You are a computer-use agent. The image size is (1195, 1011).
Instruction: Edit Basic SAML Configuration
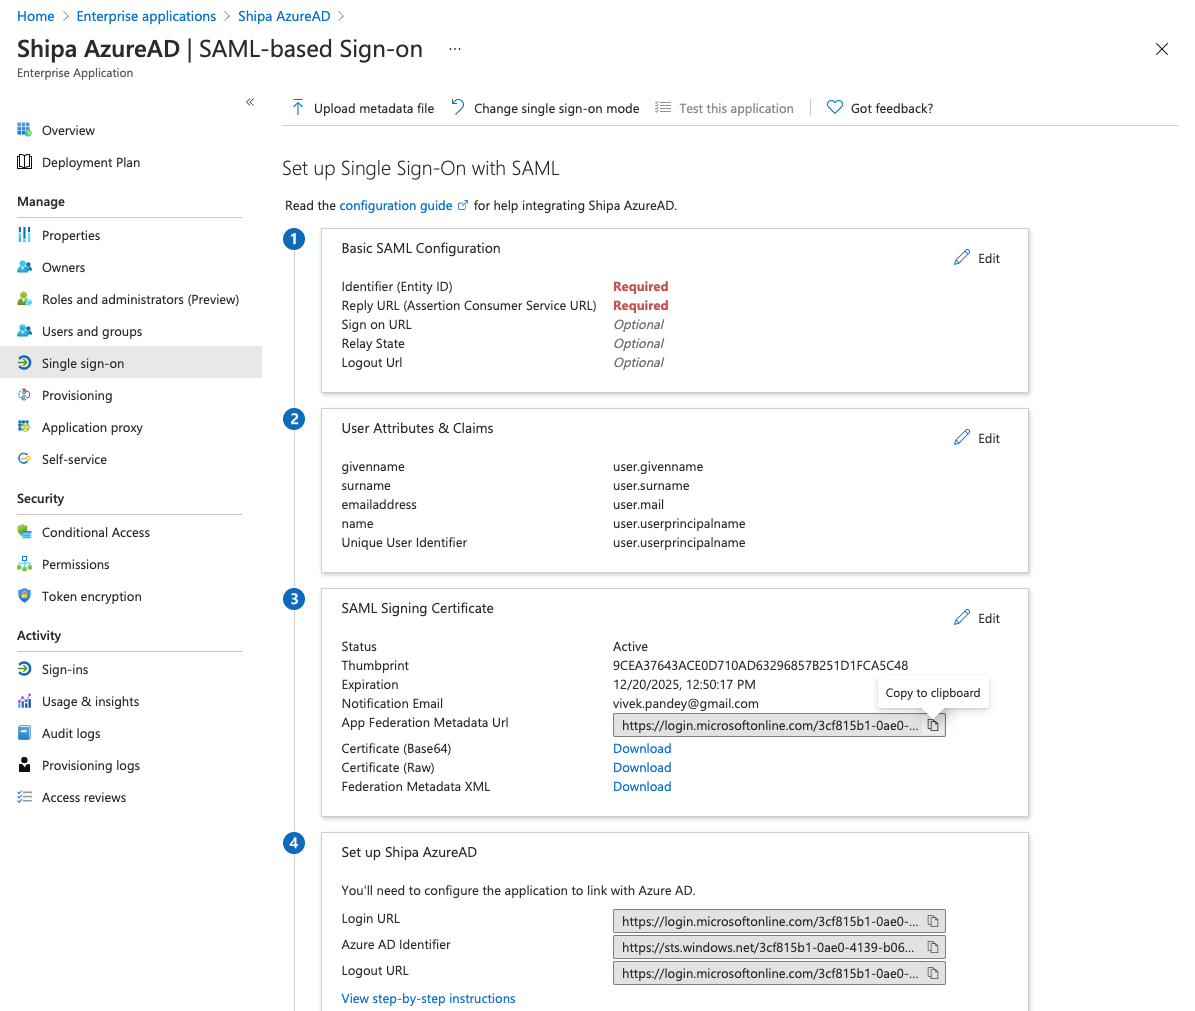(977, 258)
